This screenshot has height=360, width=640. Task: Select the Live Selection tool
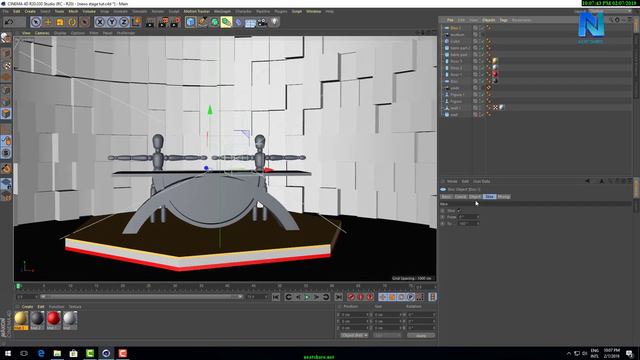pos(36,22)
